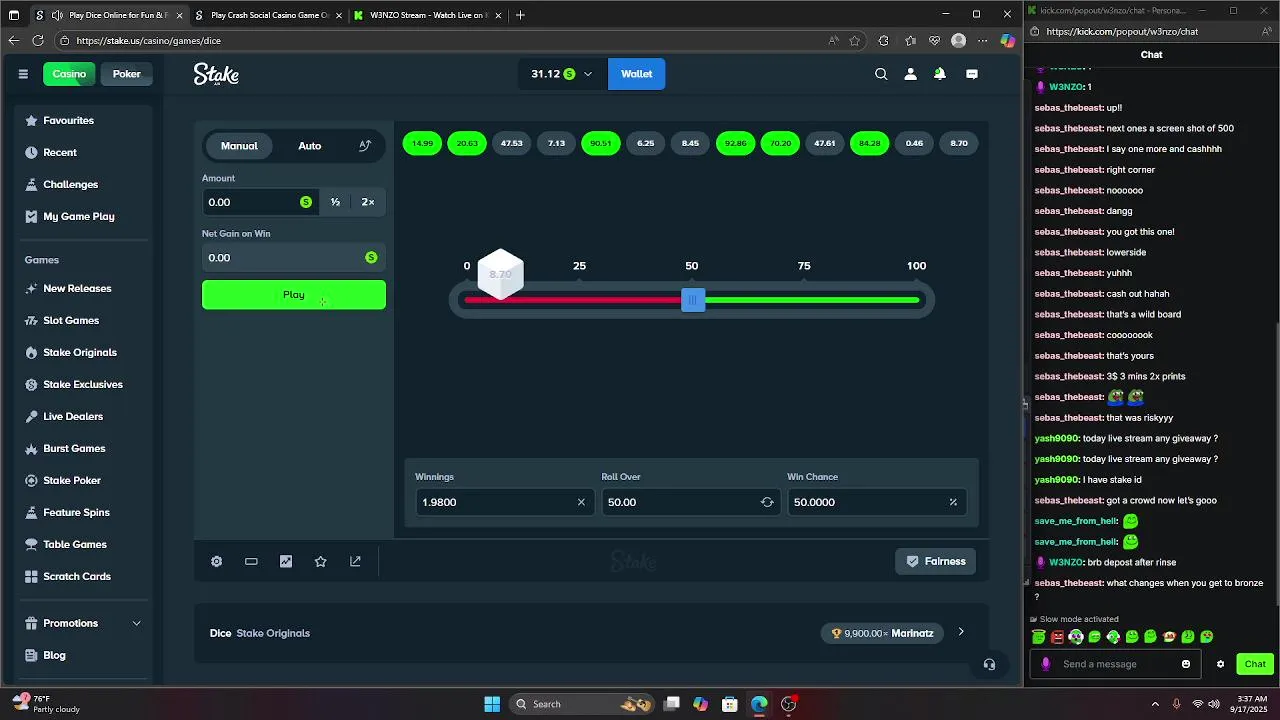Click past result 14.99 pill
The width and height of the screenshot is (1280, 720).
(x=422, y=143)
